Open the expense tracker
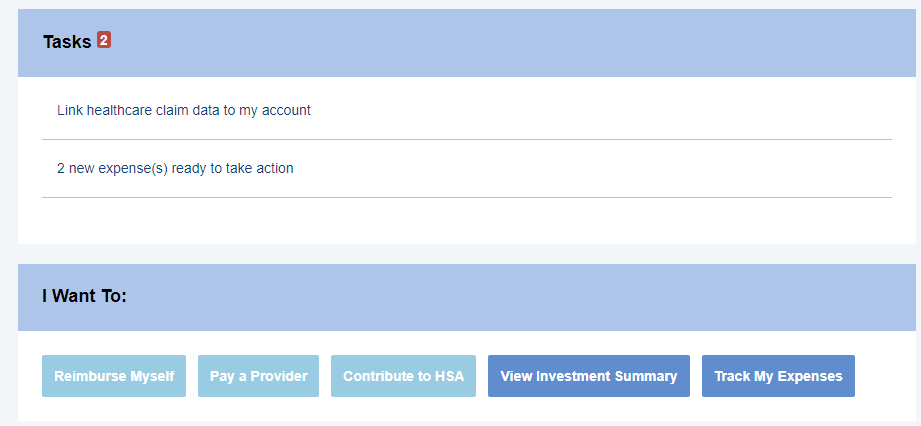 click(778, 376)
